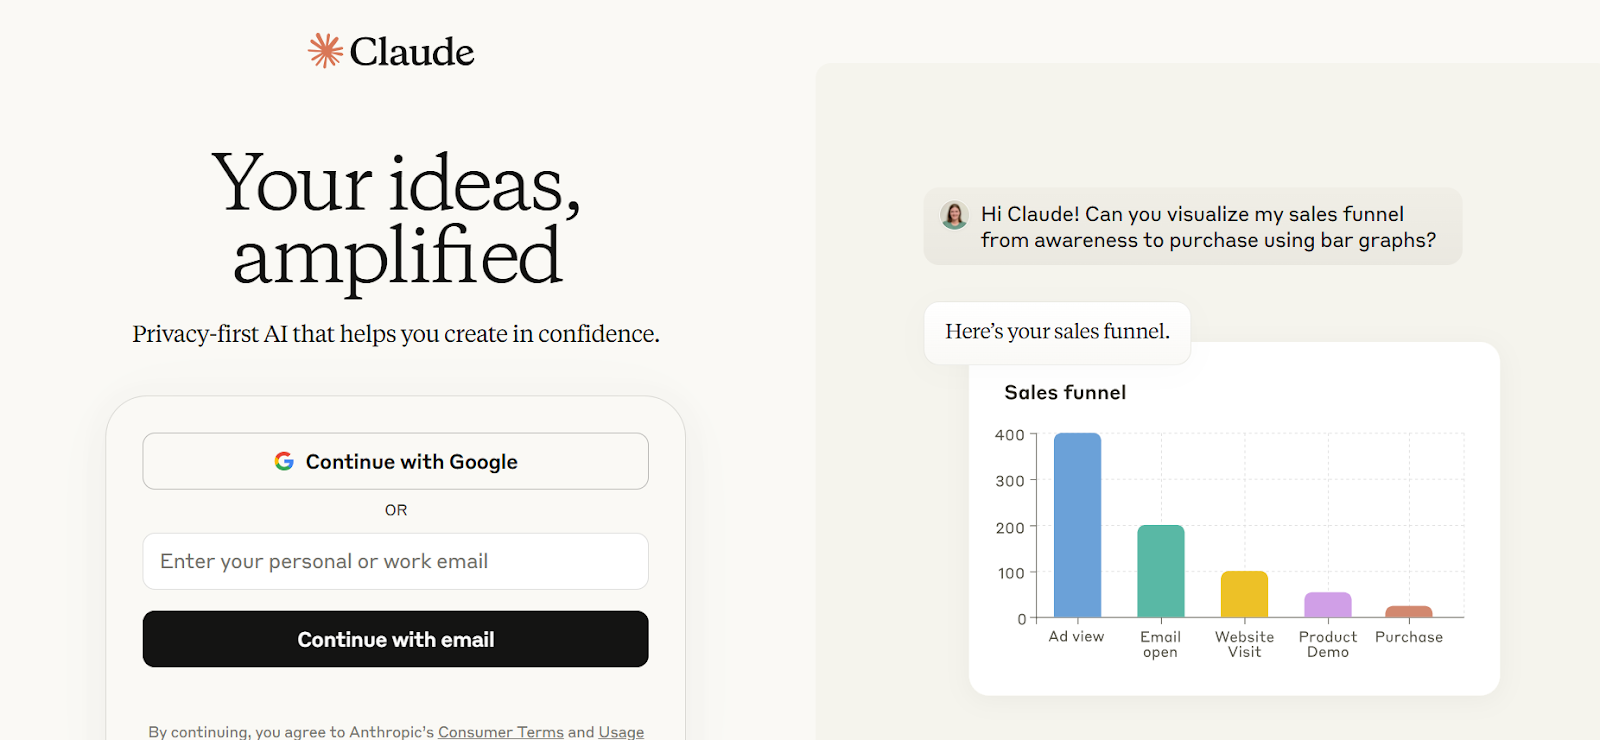Click the Privacy-first AI tagline text

click(x=396, y=334)
